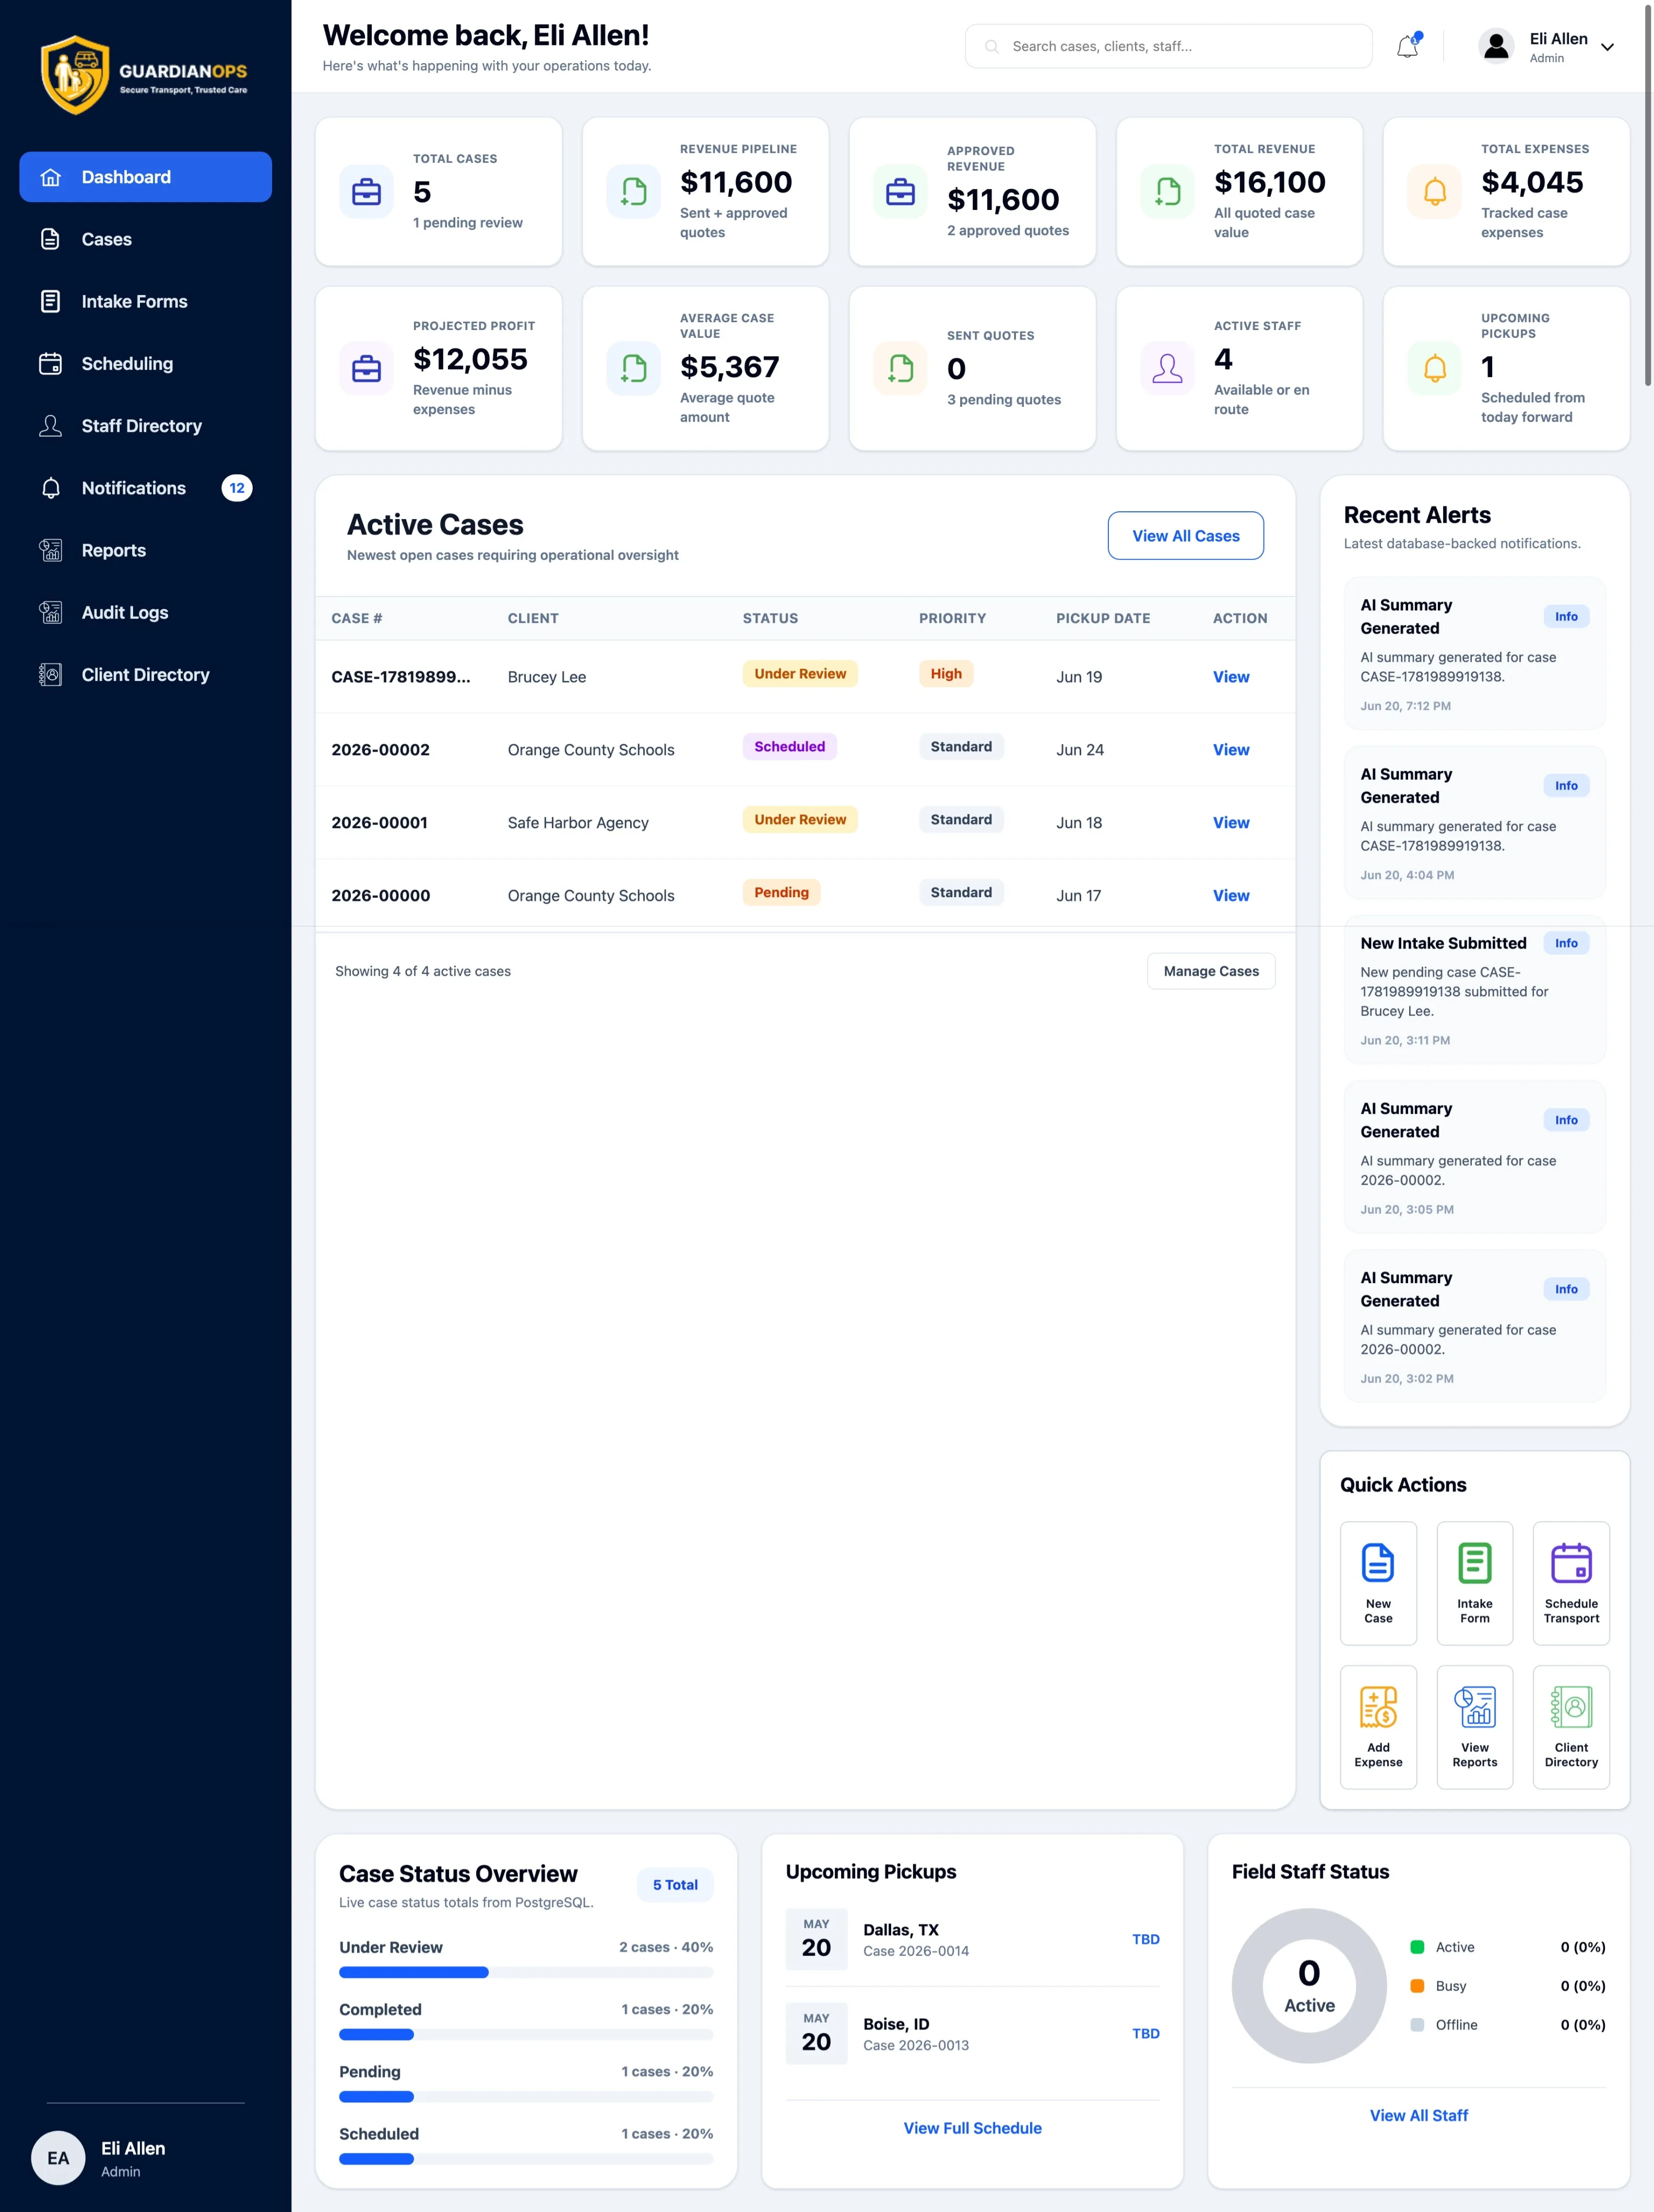Open the View Reports quick action

1474,1726
